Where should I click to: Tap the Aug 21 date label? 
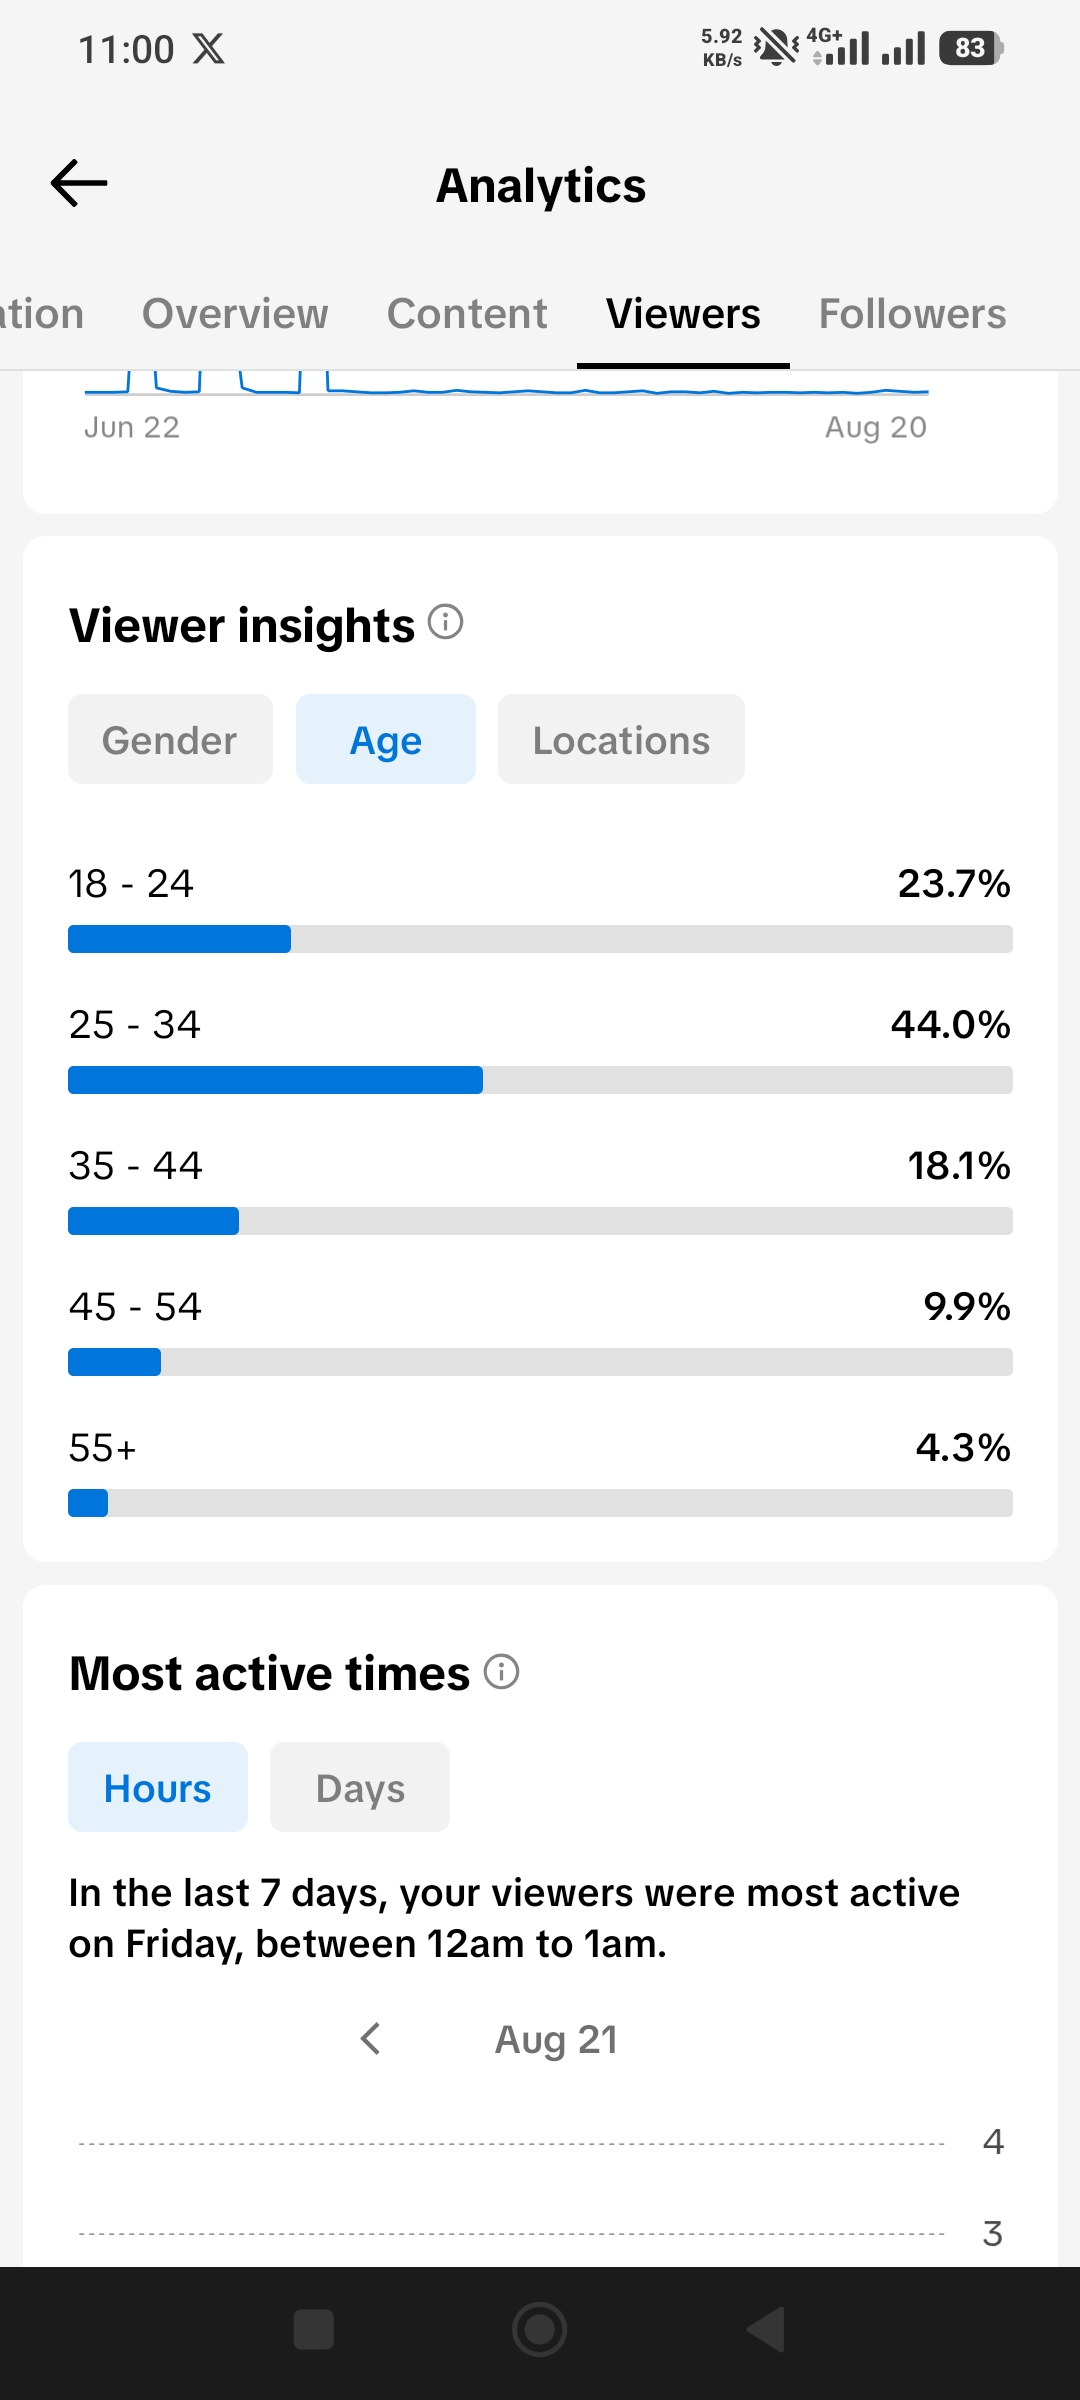557,2039
